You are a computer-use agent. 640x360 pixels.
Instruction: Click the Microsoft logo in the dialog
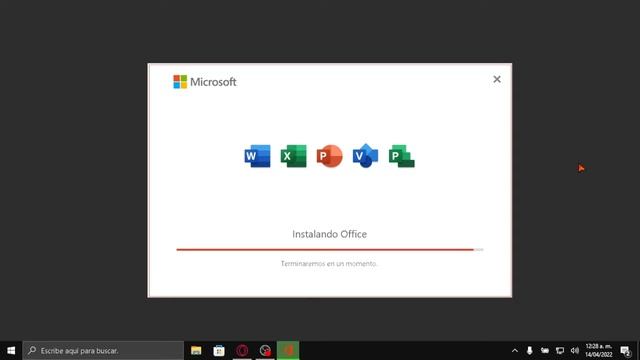[204, 82]
